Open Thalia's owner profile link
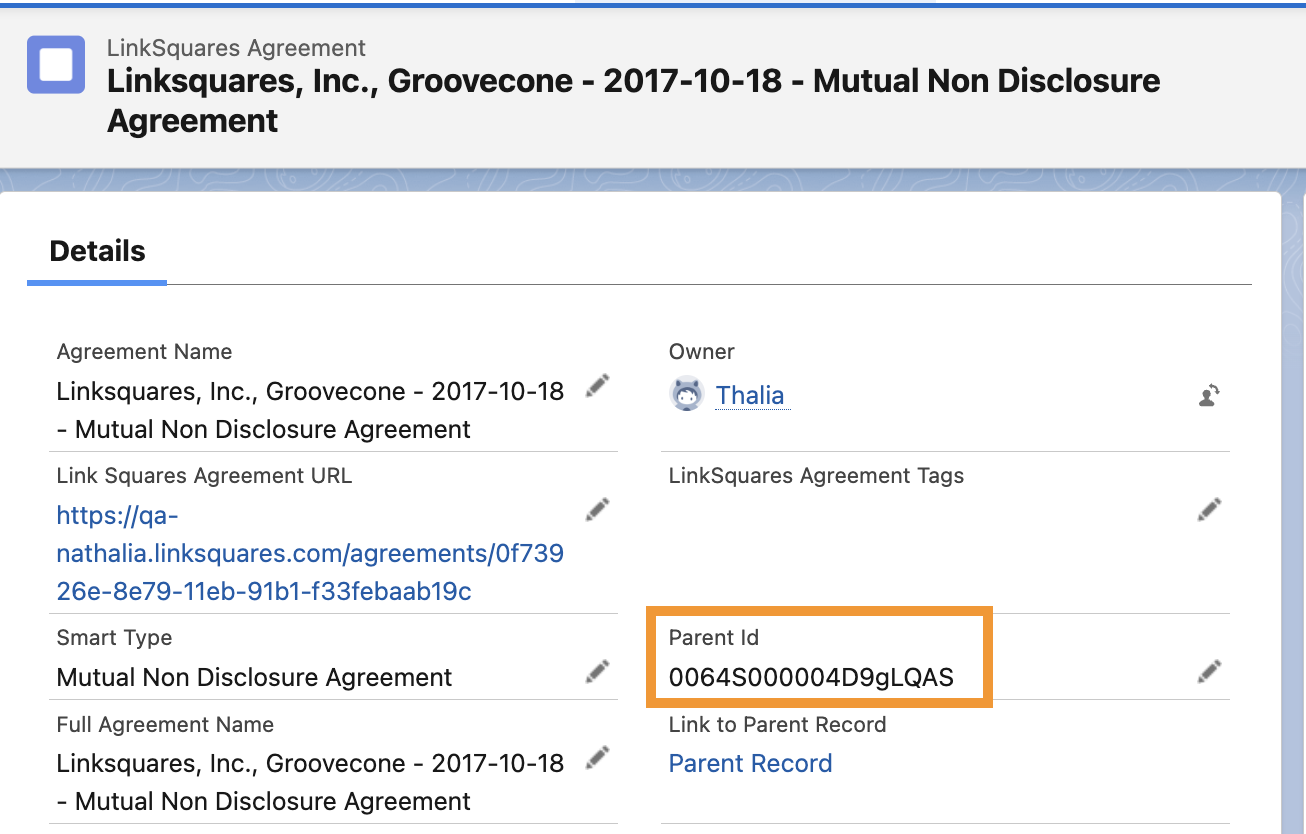 click(x=750, y=395)
